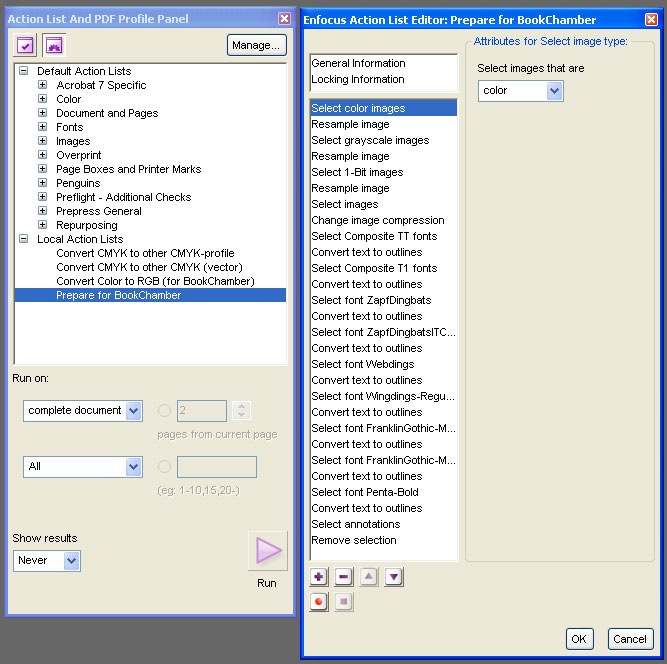This screenshot has height=664, width=667.
Task: Select the Select font Wingdings-Regu... action
Action: (x=383, y=396)
